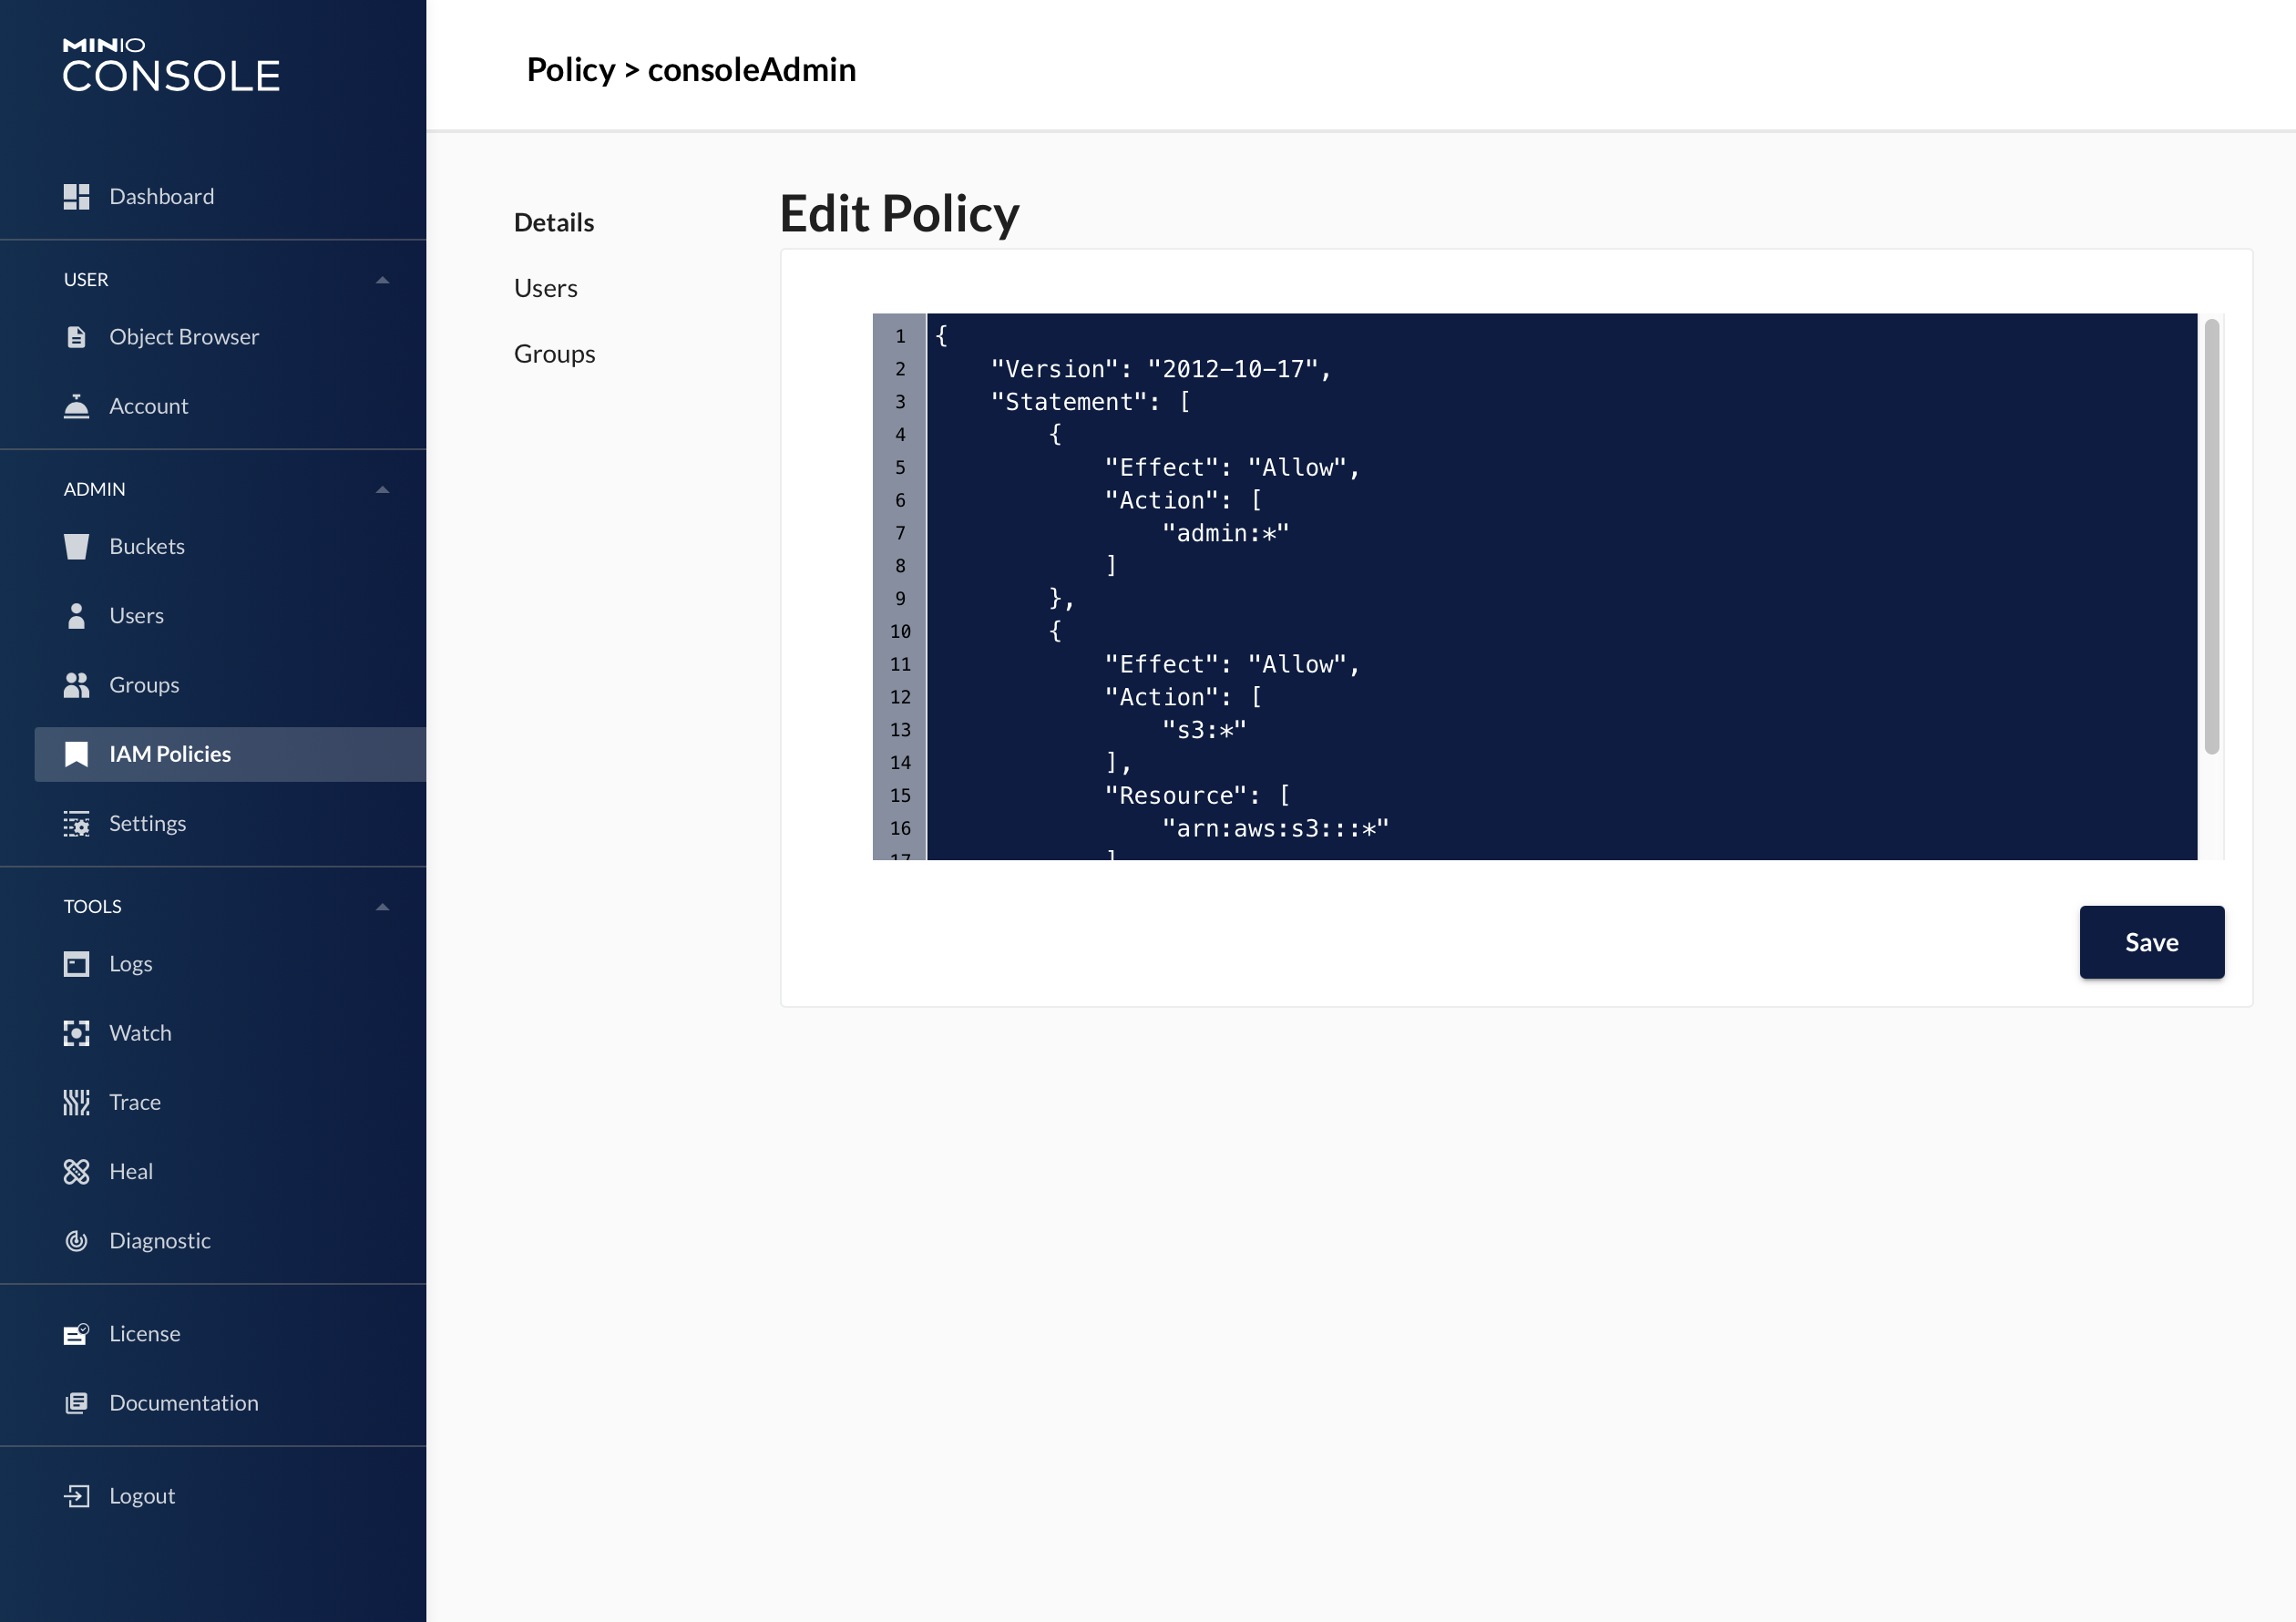This screenshot has height=1622, width=2296.
Task: Switch to the Groups policy tab
Action: point(554,354)
